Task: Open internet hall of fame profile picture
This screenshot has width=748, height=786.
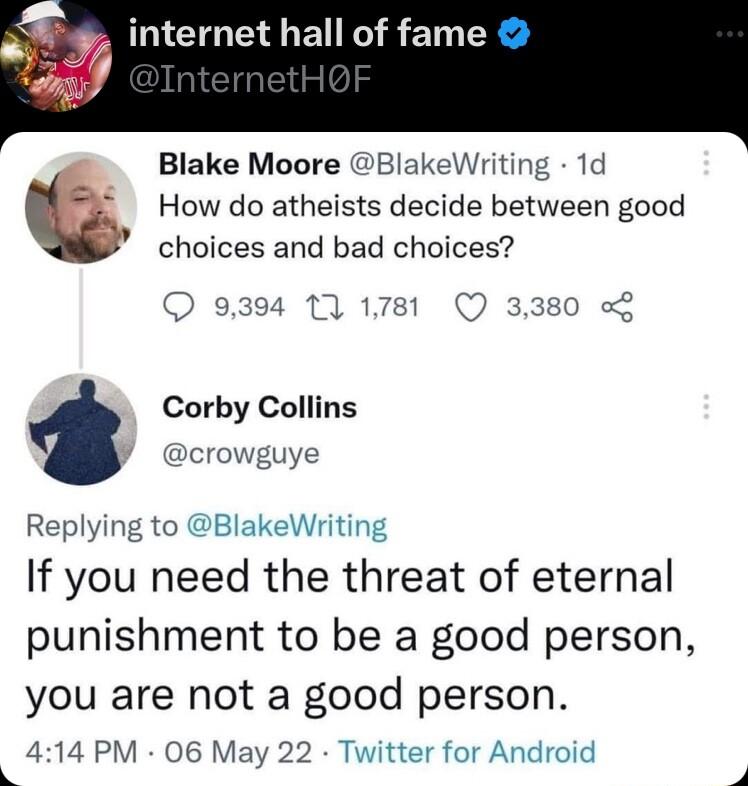Action: [x=56, y=56]
